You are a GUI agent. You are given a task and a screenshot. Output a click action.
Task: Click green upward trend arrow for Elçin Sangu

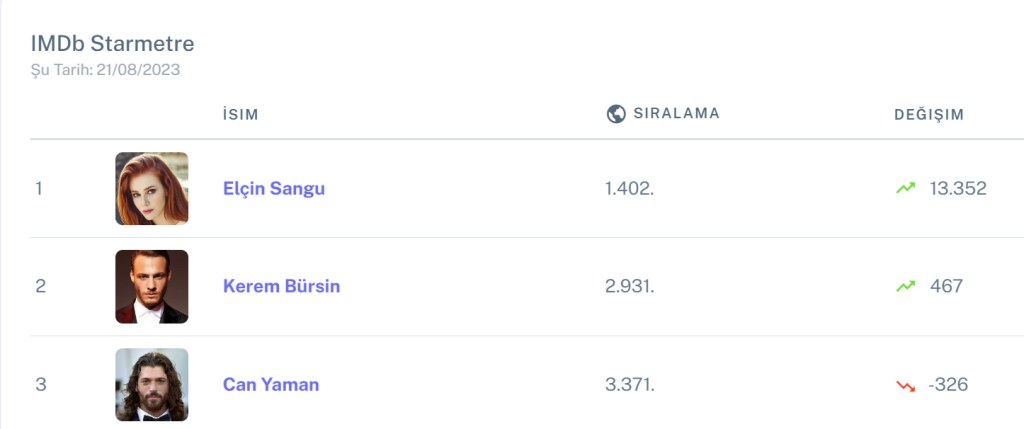906,188
